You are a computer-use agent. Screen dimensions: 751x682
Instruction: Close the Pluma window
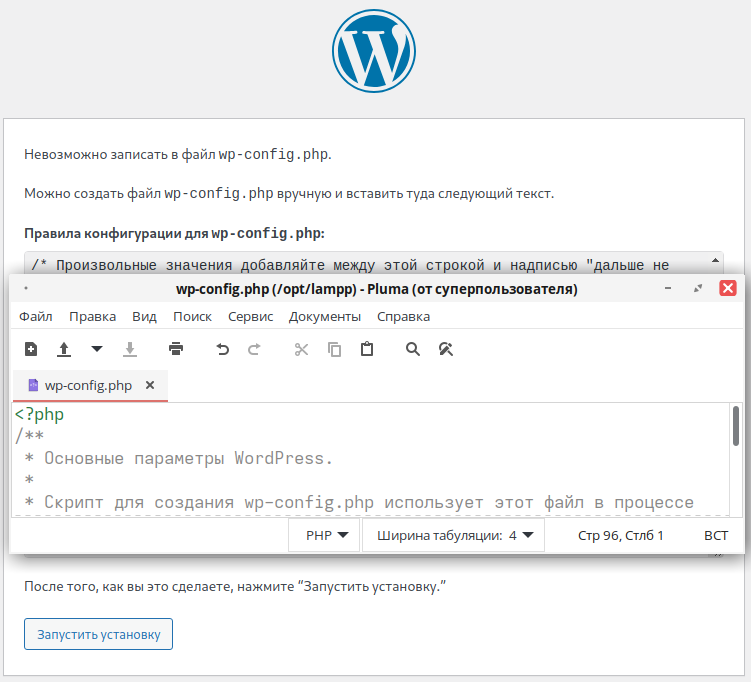point(728,288)
